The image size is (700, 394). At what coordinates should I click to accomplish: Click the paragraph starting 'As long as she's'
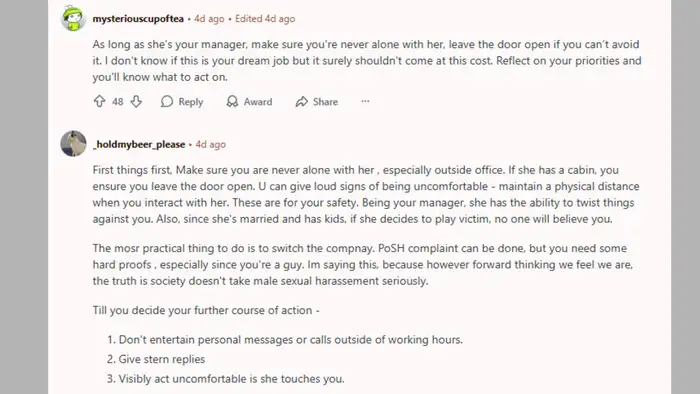(x=367, y=61)
